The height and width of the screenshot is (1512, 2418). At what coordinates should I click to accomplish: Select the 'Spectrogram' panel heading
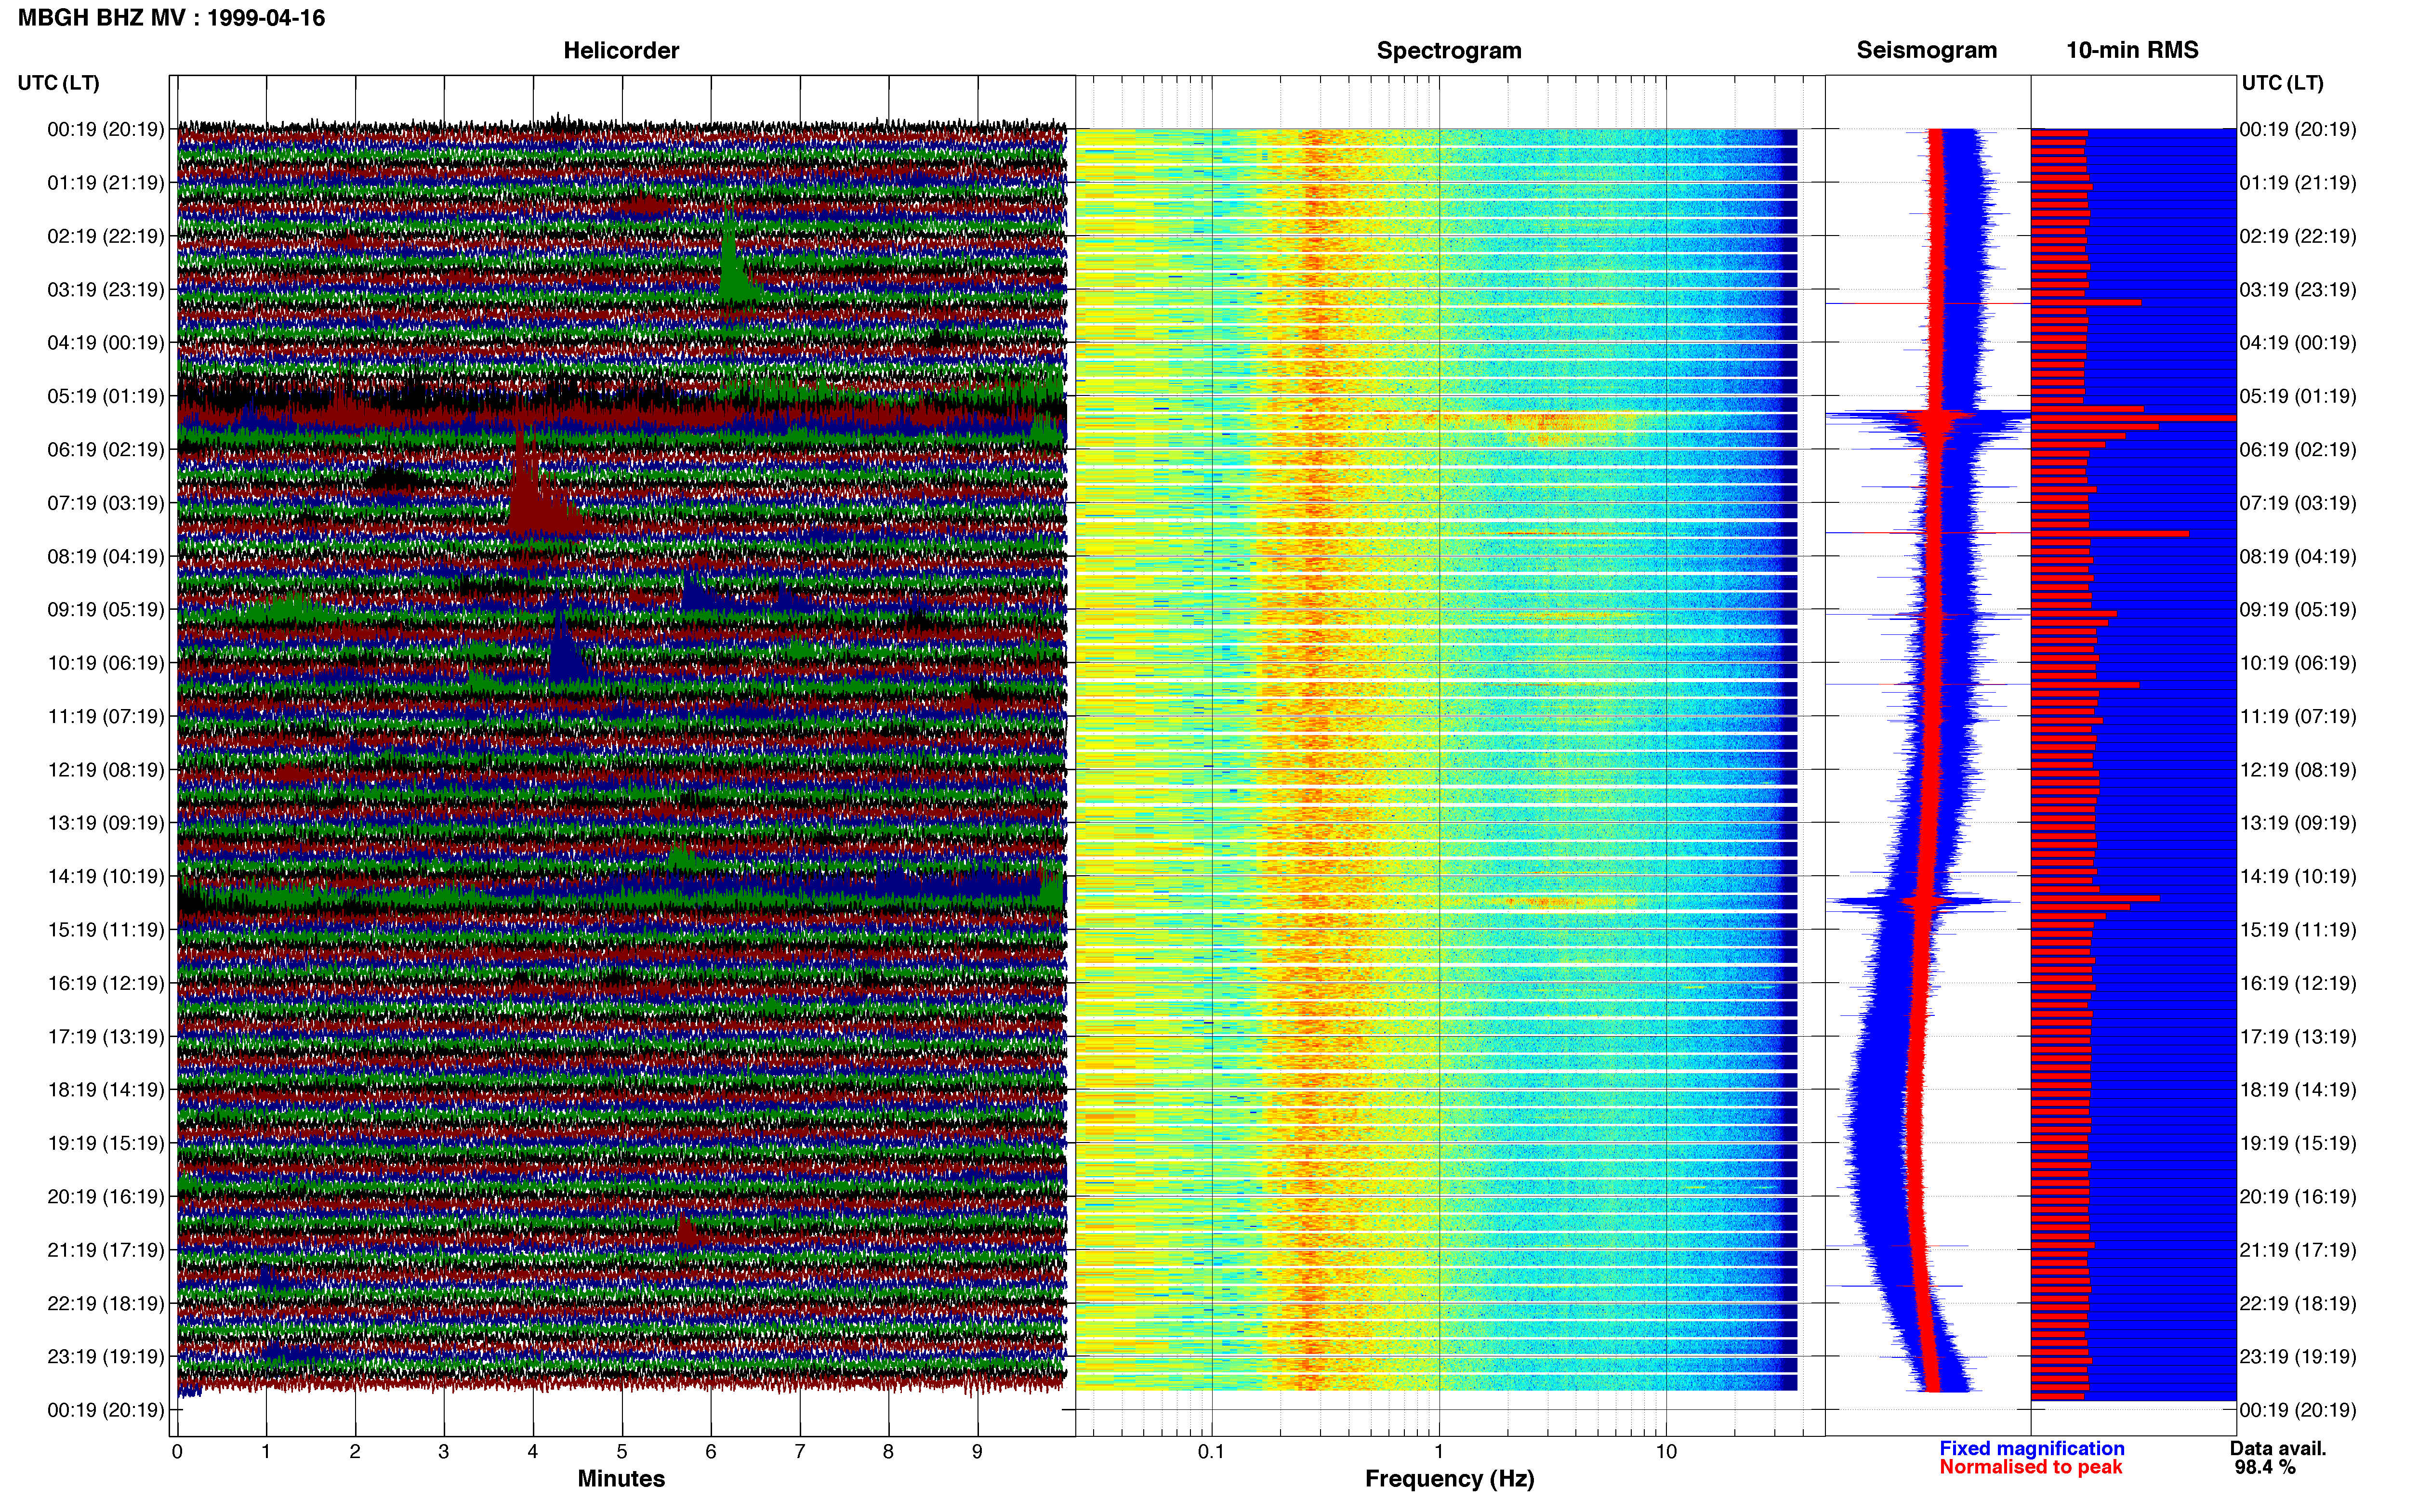(x=1449, y=50)
